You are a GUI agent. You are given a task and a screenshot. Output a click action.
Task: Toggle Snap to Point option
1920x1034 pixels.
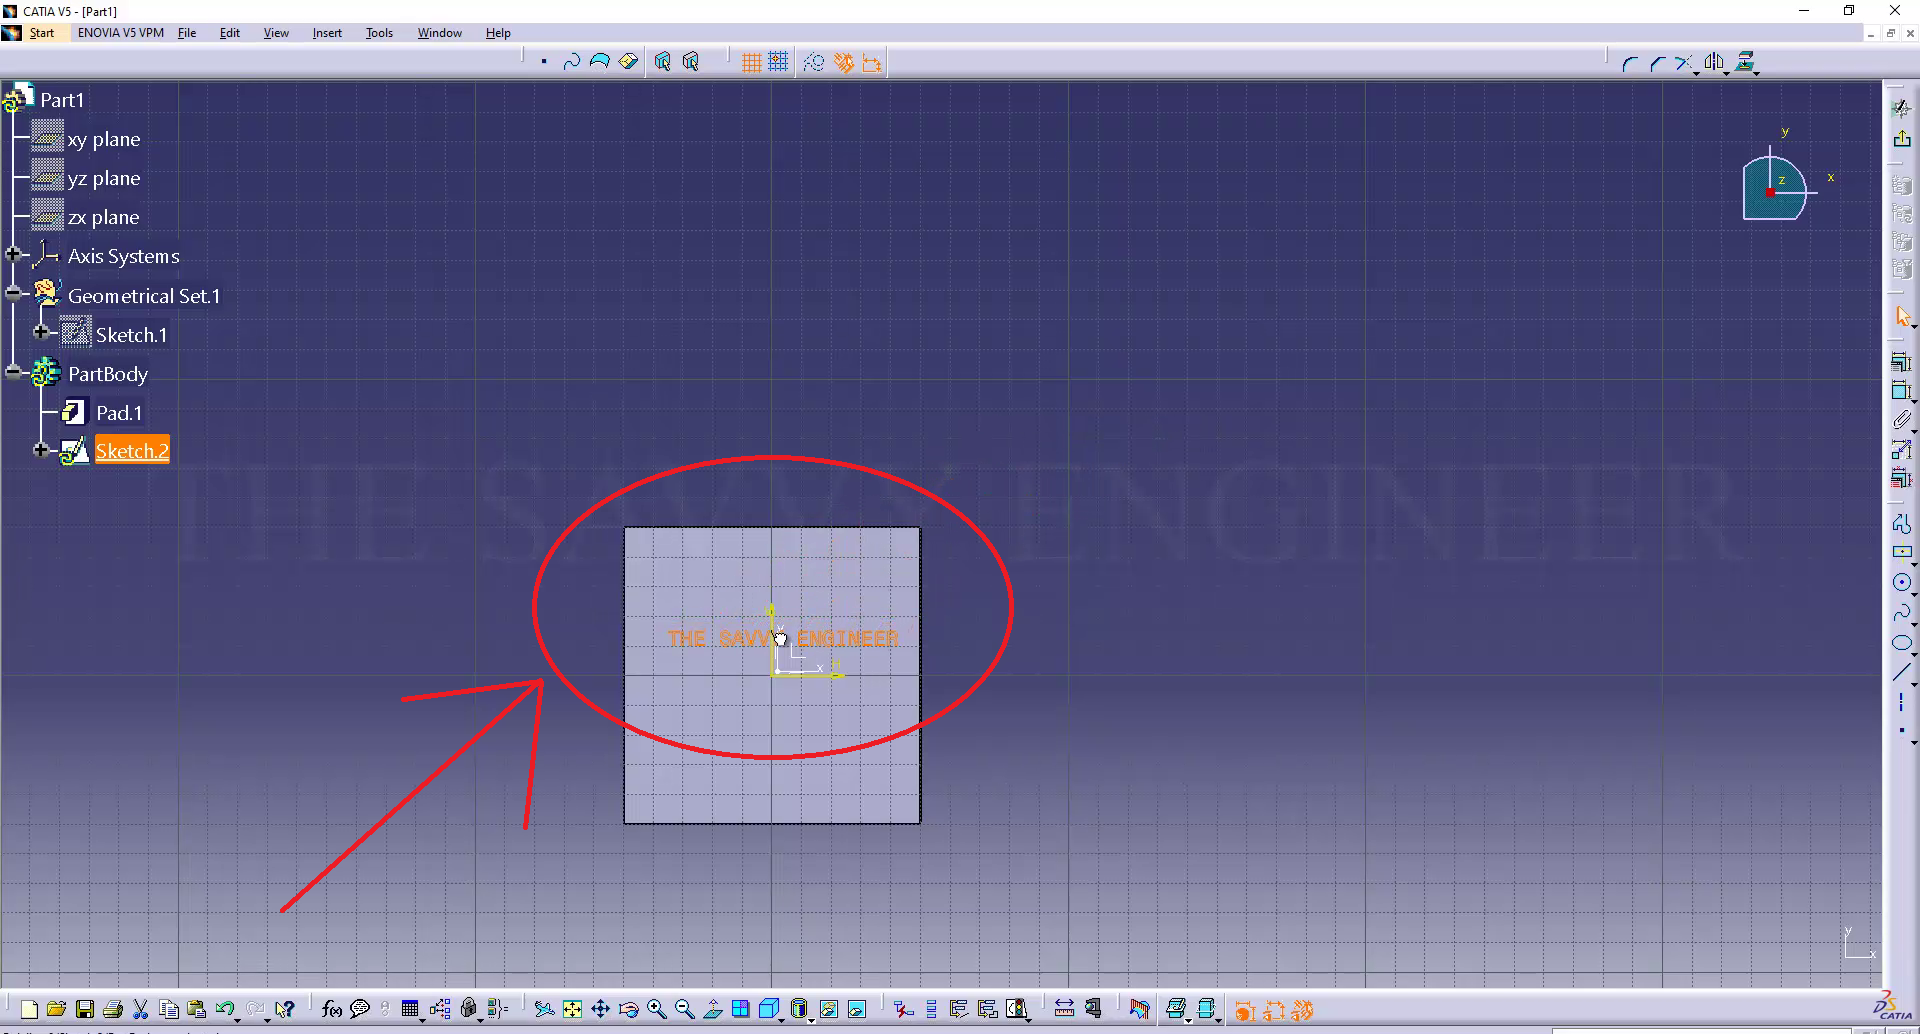pyautogui.click(x=778, y=63)
